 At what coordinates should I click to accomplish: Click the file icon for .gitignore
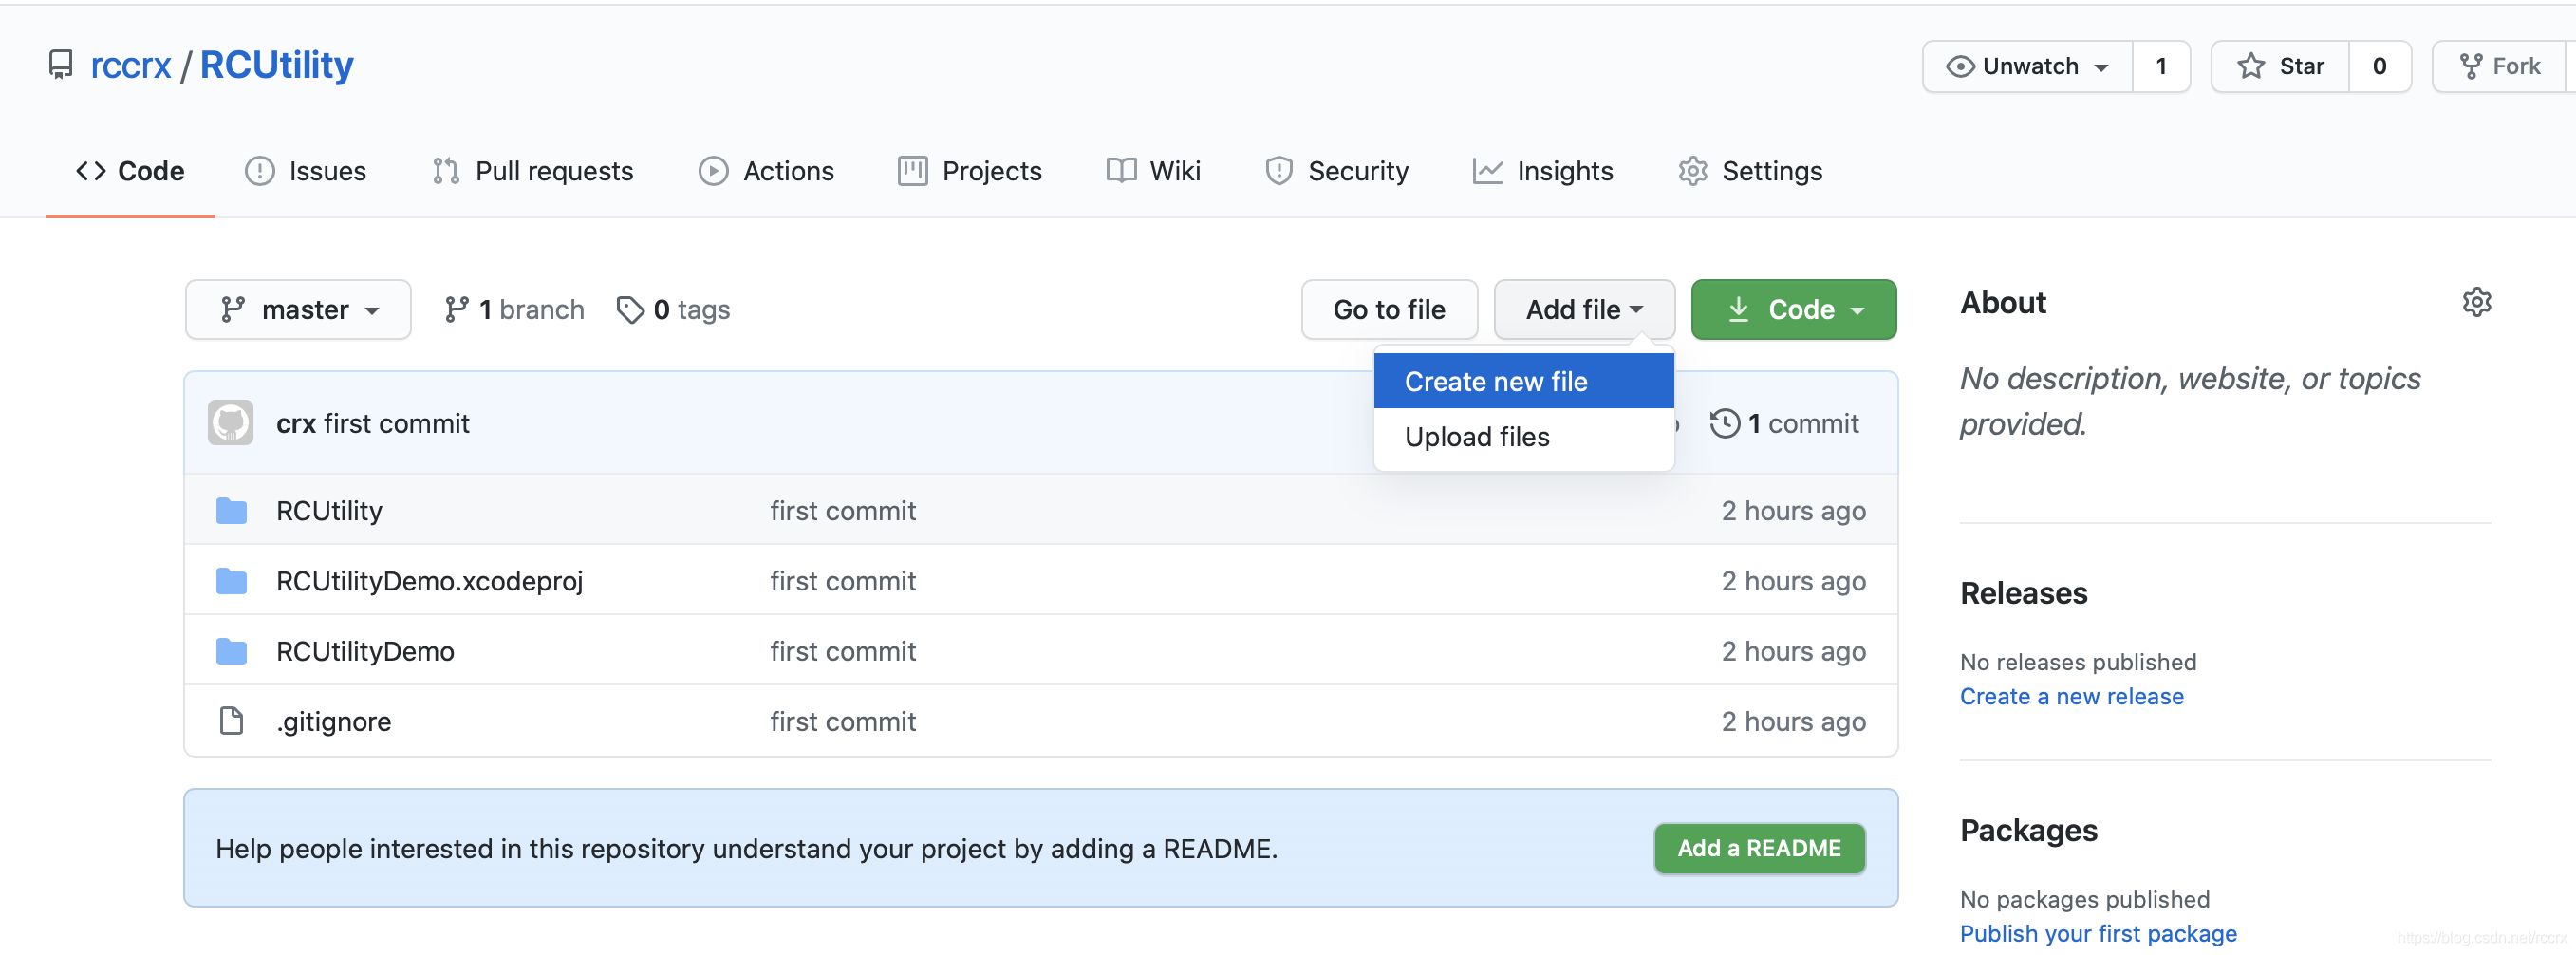tap(232, 721)
